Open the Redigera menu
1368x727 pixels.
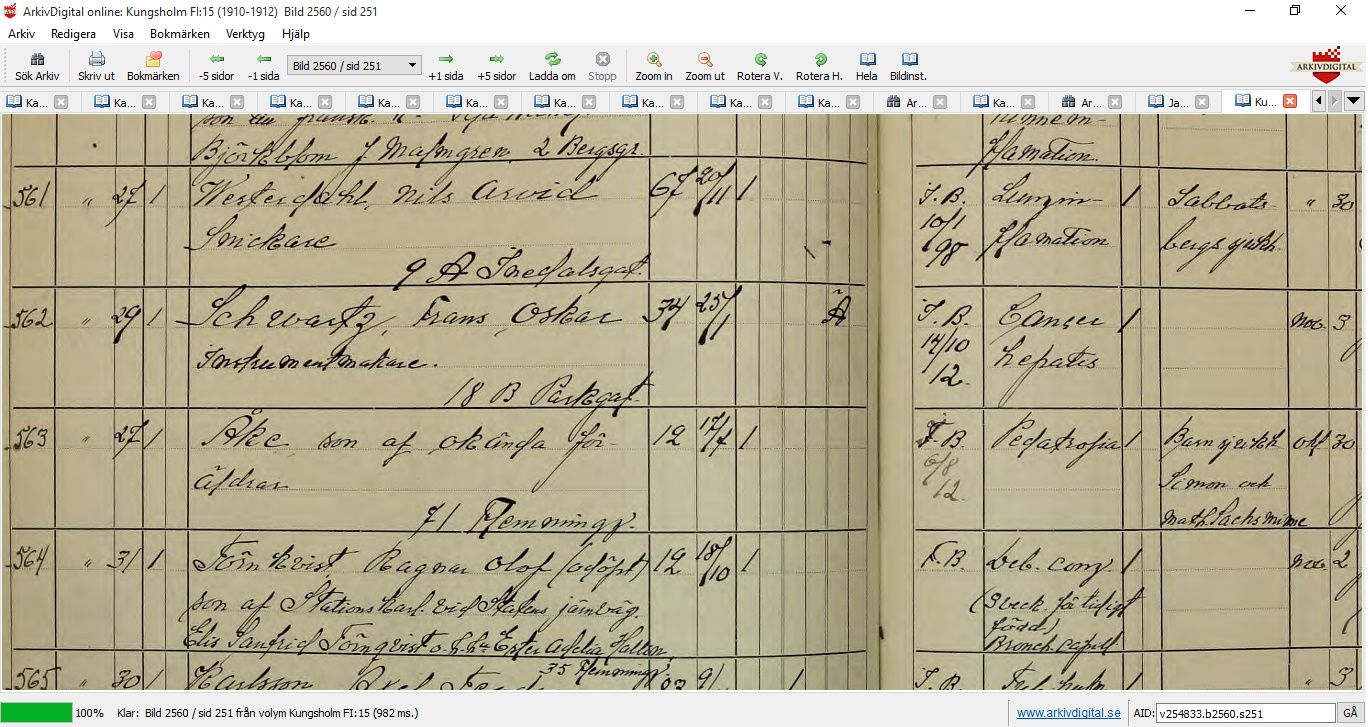(73, 34)
